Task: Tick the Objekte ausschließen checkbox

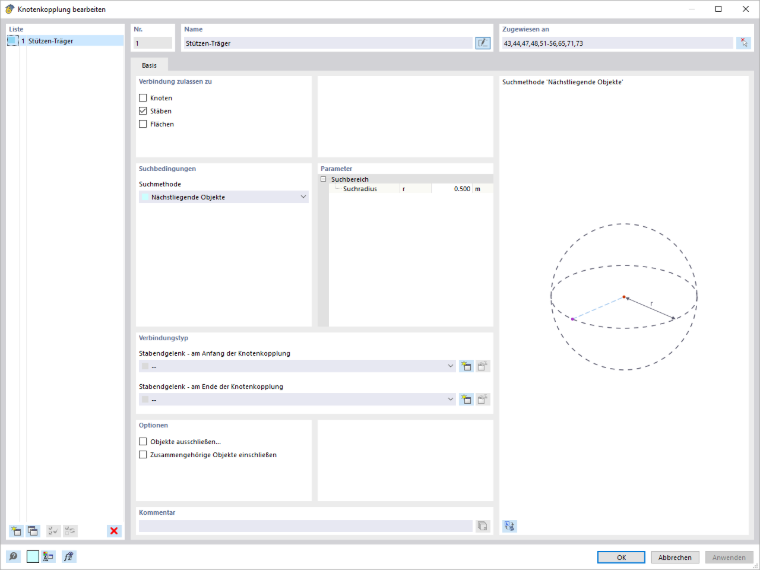Action: point(143,442)
